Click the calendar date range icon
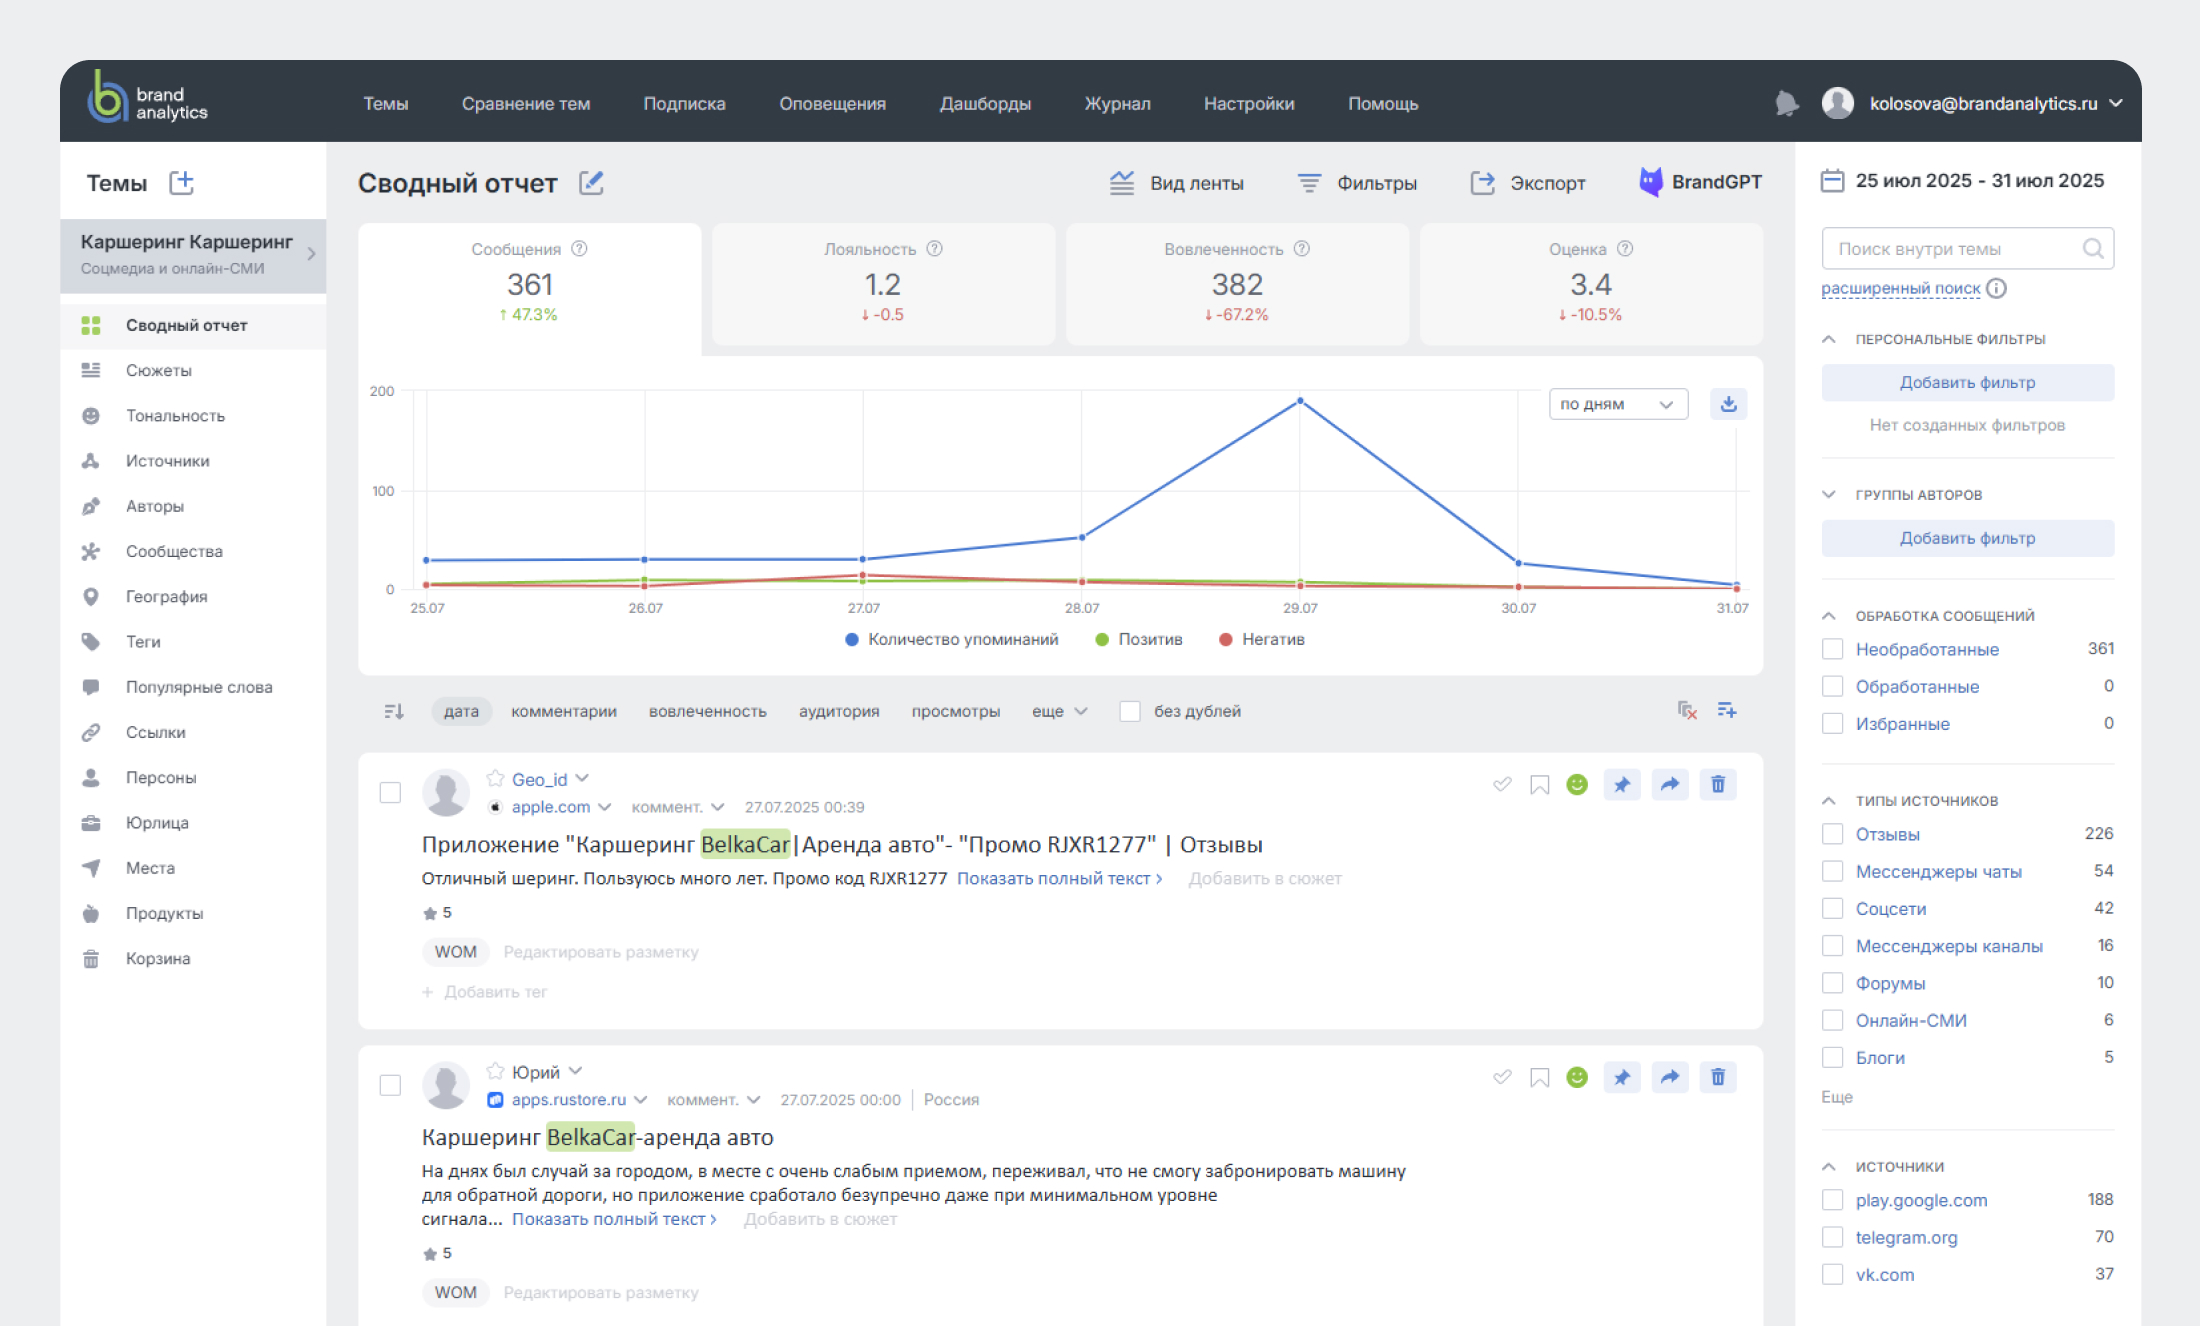2200x1326 pixels. point(1832,181)
